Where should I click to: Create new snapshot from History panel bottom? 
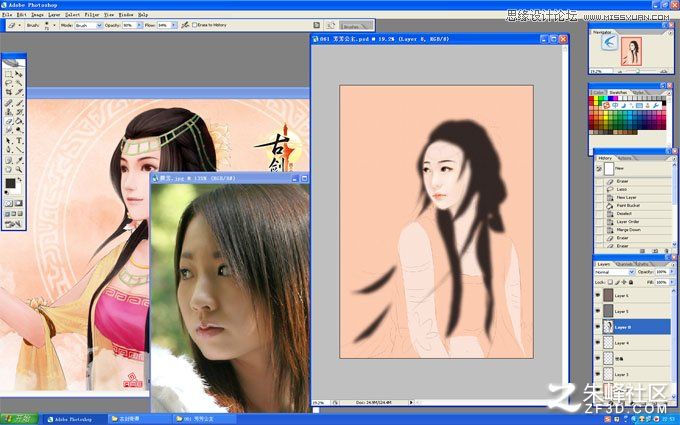point(655,251)
